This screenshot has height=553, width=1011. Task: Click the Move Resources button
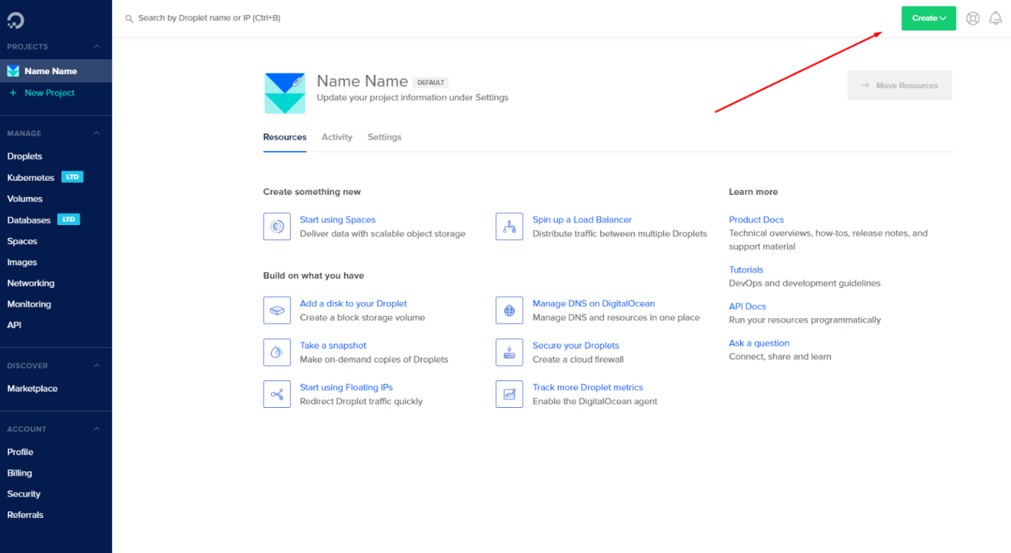pyautogui.click(x=899, y=86)
